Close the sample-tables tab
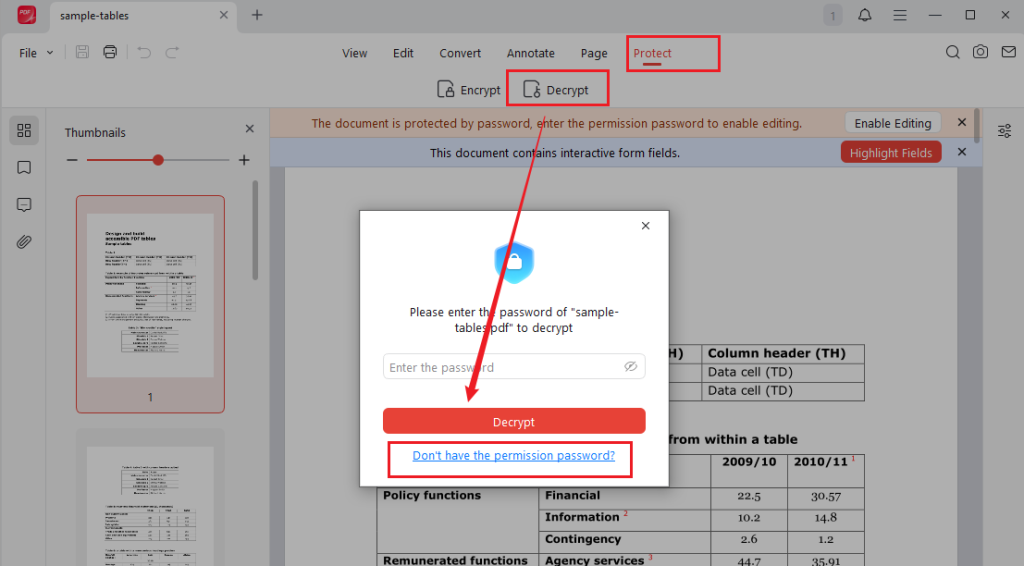This screenshot has width=1024, height=566. coord(223,15)
